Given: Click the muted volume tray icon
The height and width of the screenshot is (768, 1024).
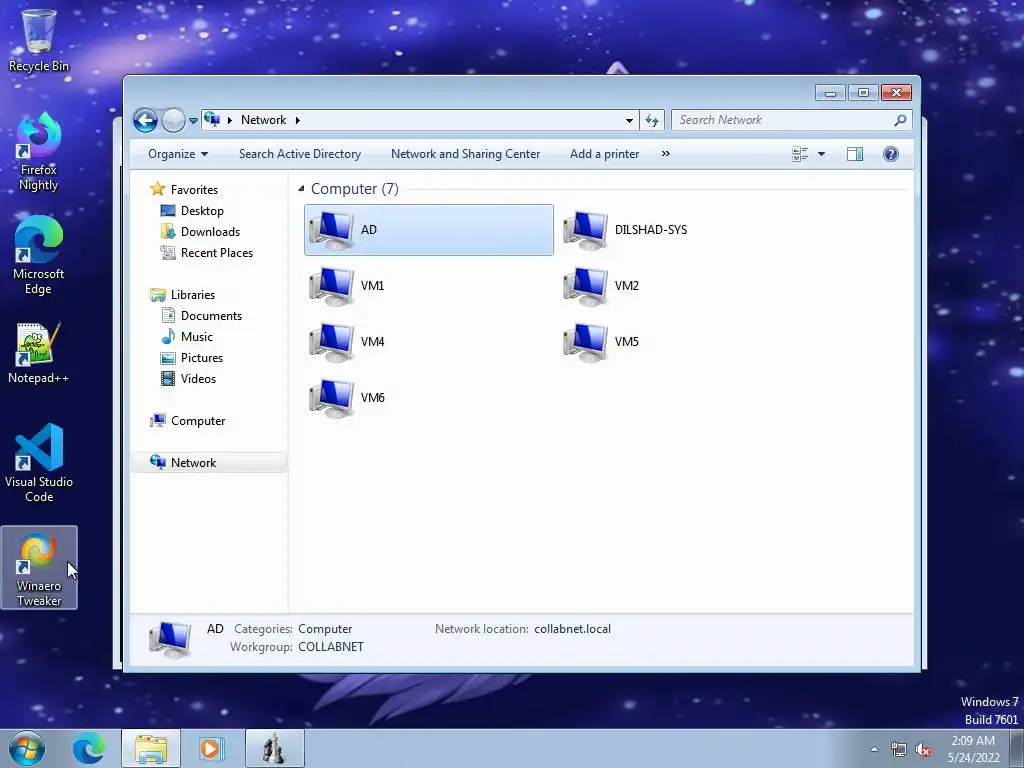Looking at the screenshot, I should coord(922,749).
